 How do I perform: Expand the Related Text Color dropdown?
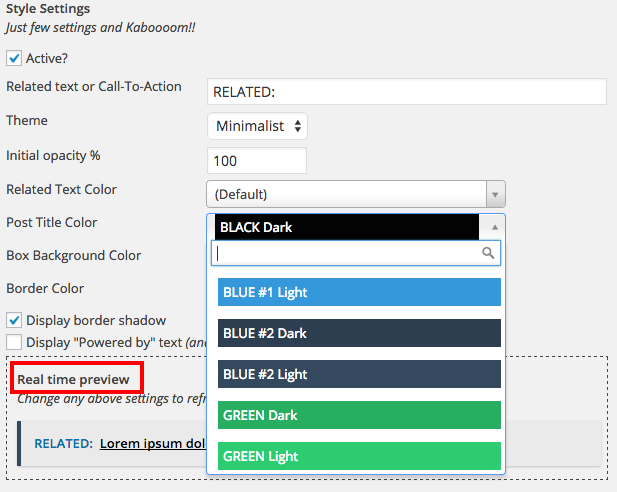click(355, 194)
